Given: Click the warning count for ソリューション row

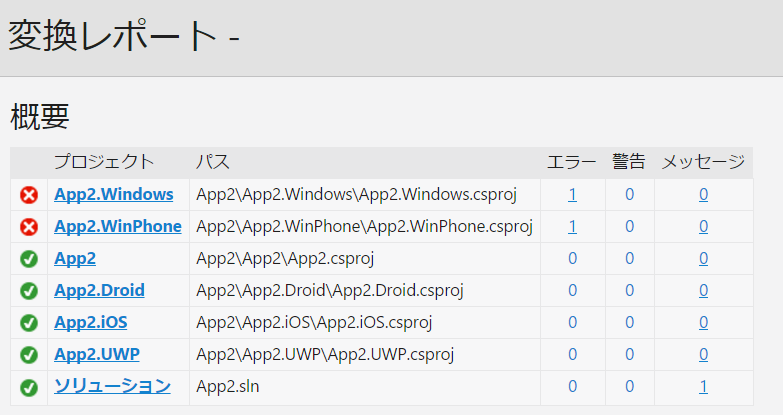Looking at the screenshot, I should [x=630, y=386].
